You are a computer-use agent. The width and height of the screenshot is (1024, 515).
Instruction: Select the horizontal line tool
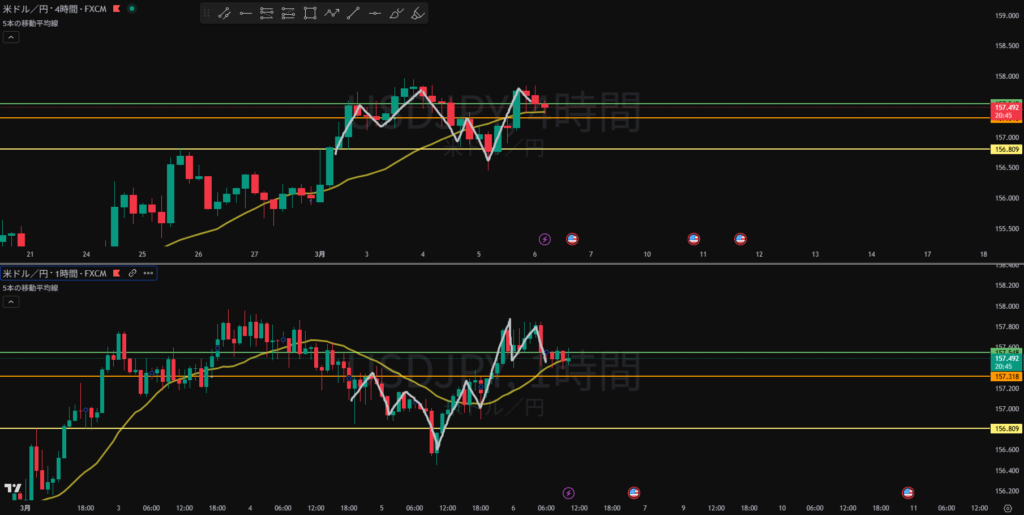375,14
